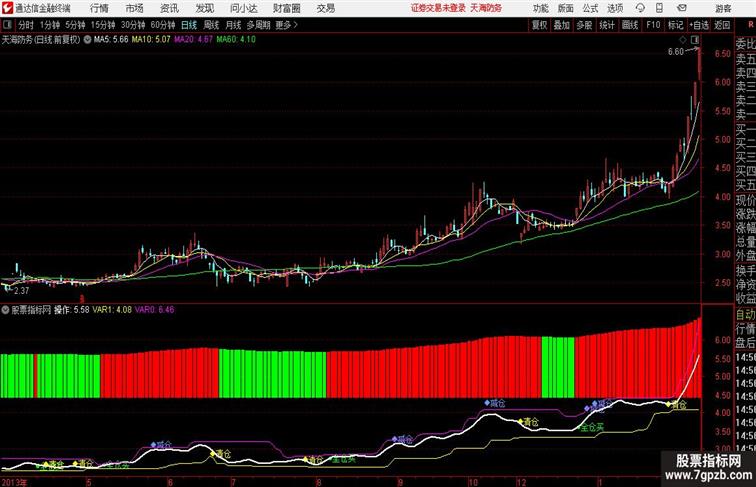Open the 财富圈 menu
This screenshot has width=756, height=487.
coord(286,8)
